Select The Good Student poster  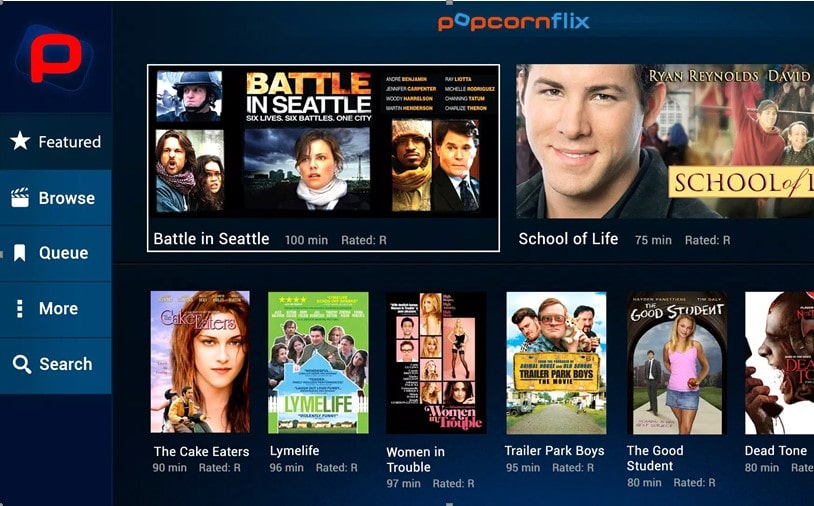click(677, 363)
